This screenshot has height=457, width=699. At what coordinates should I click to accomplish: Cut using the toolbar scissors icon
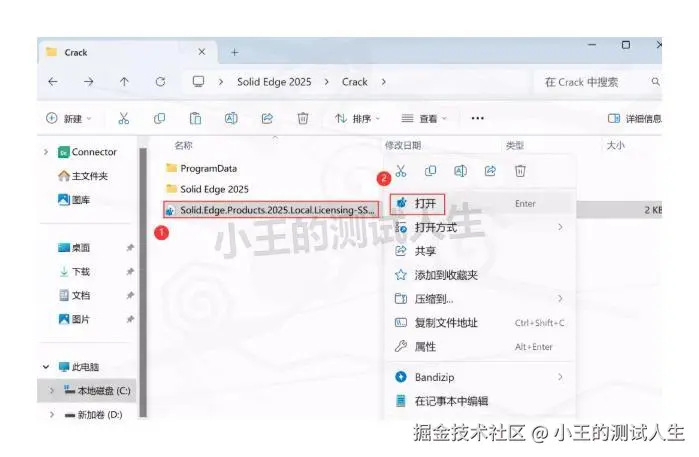coord(123,118)
